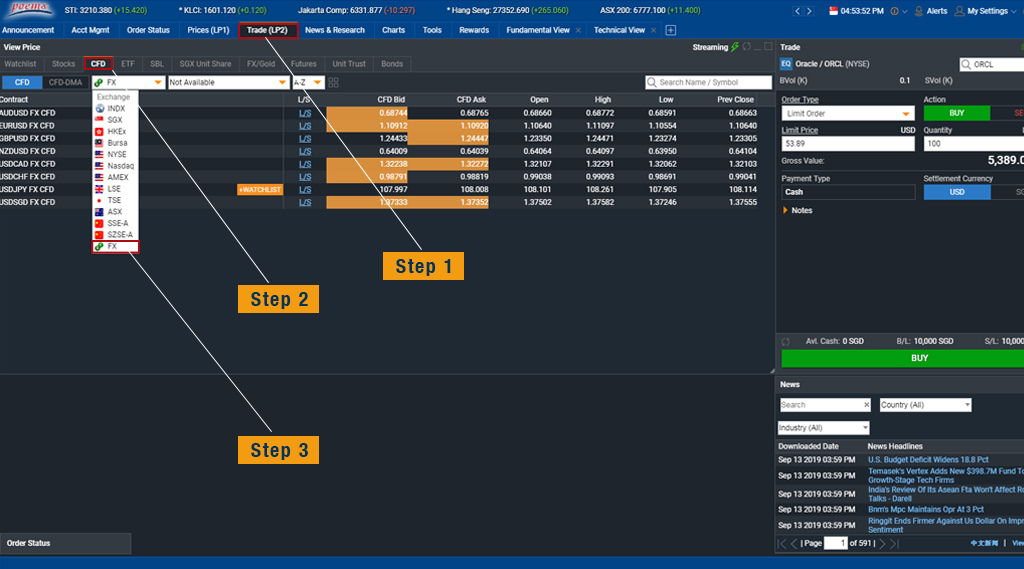Click search magnifier in Search Name / Symbol
Image resolution: width=1024 pixels, height=569 pixels.
click(x=651, y=82)
